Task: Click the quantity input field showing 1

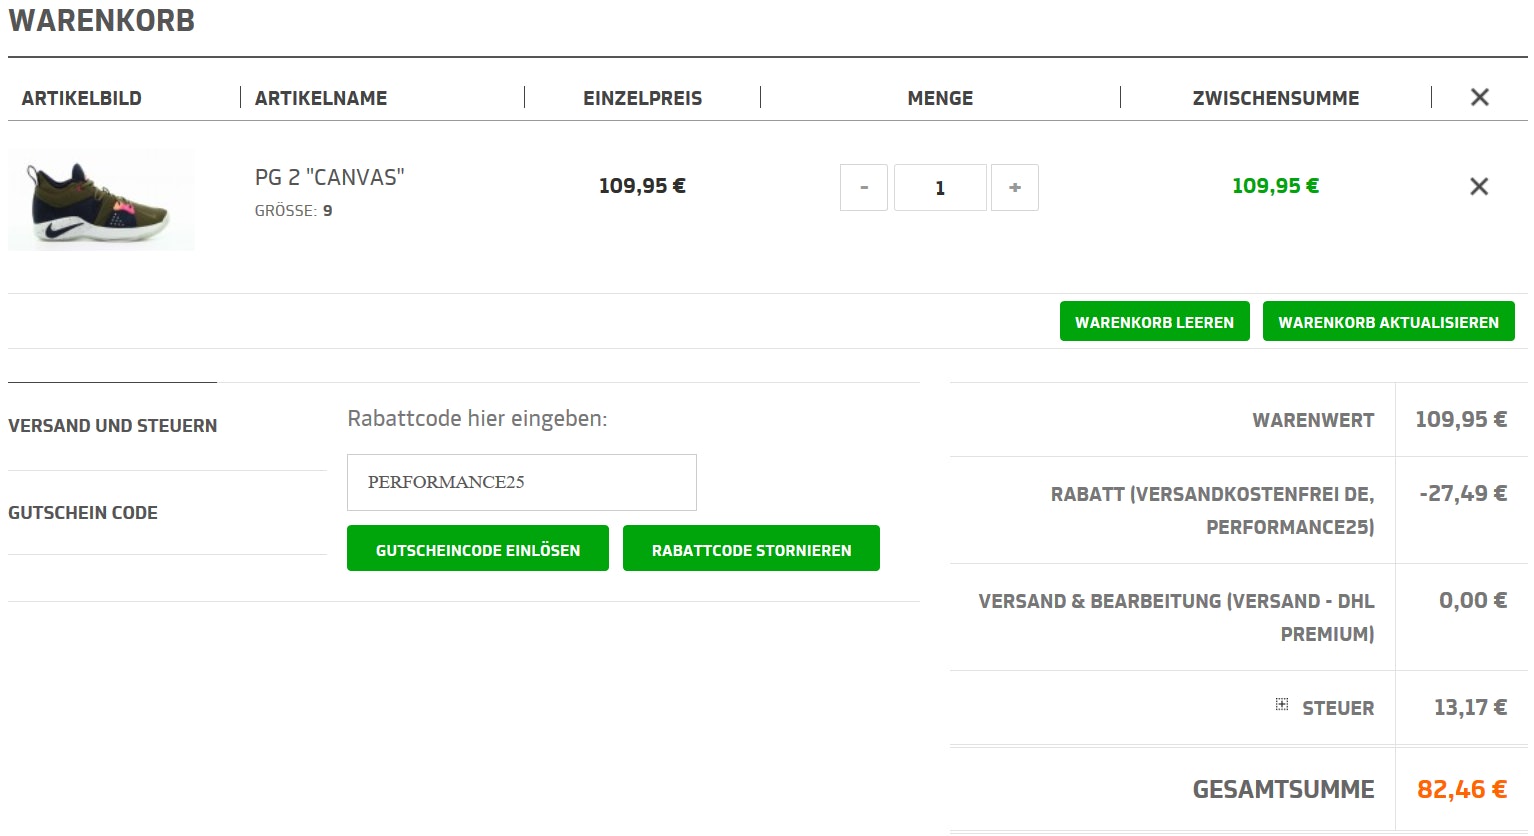Action: click(x=939, y=188)
